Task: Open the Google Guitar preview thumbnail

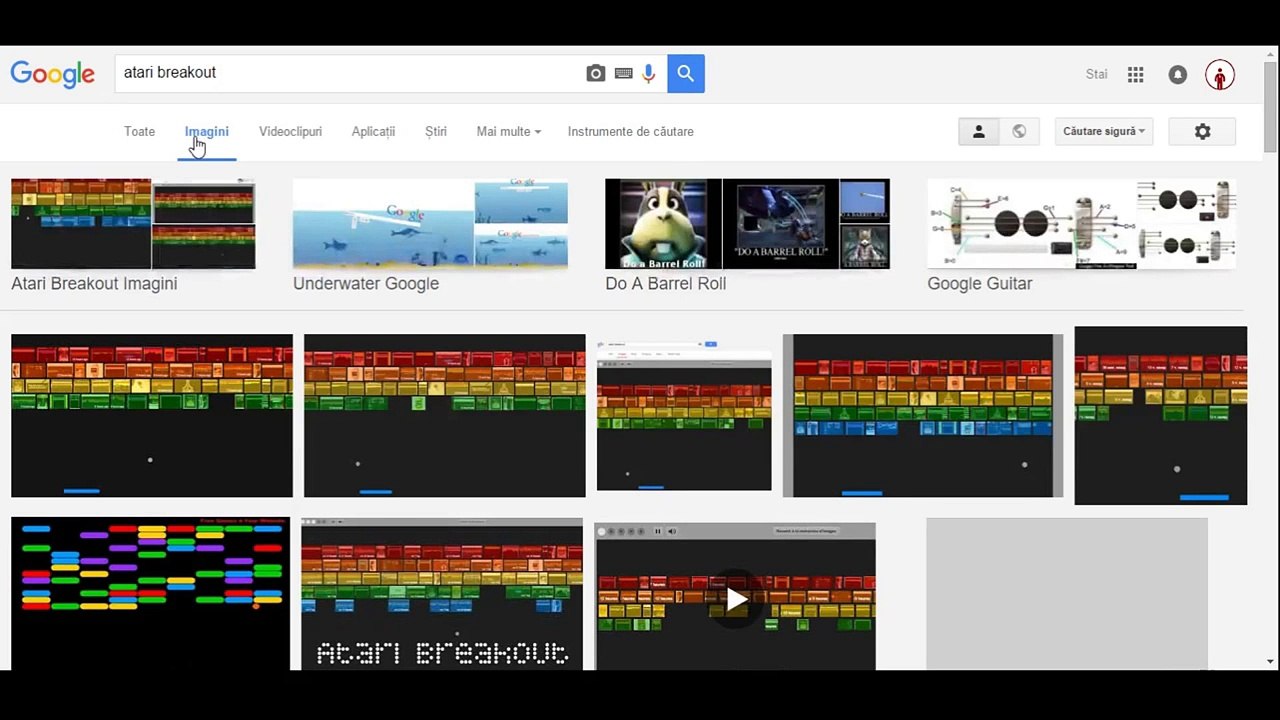Action: tap(1082, 224)
